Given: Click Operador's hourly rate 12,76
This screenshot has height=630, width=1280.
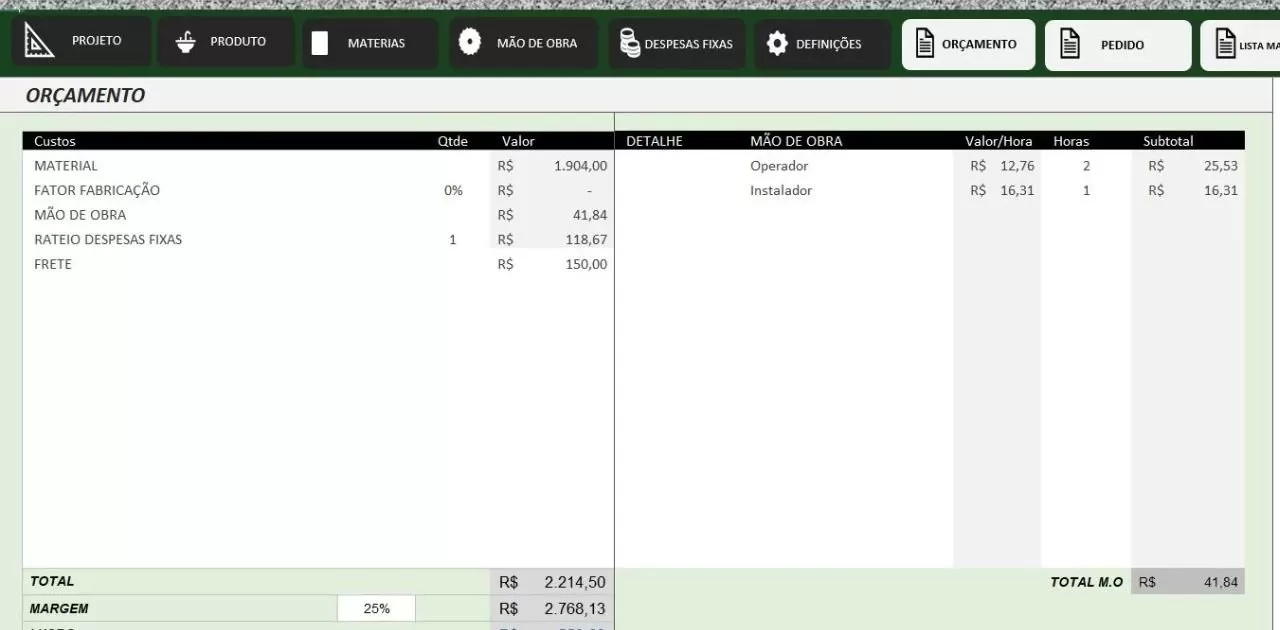Looking at the screenshot, I should pos(1017,166).
